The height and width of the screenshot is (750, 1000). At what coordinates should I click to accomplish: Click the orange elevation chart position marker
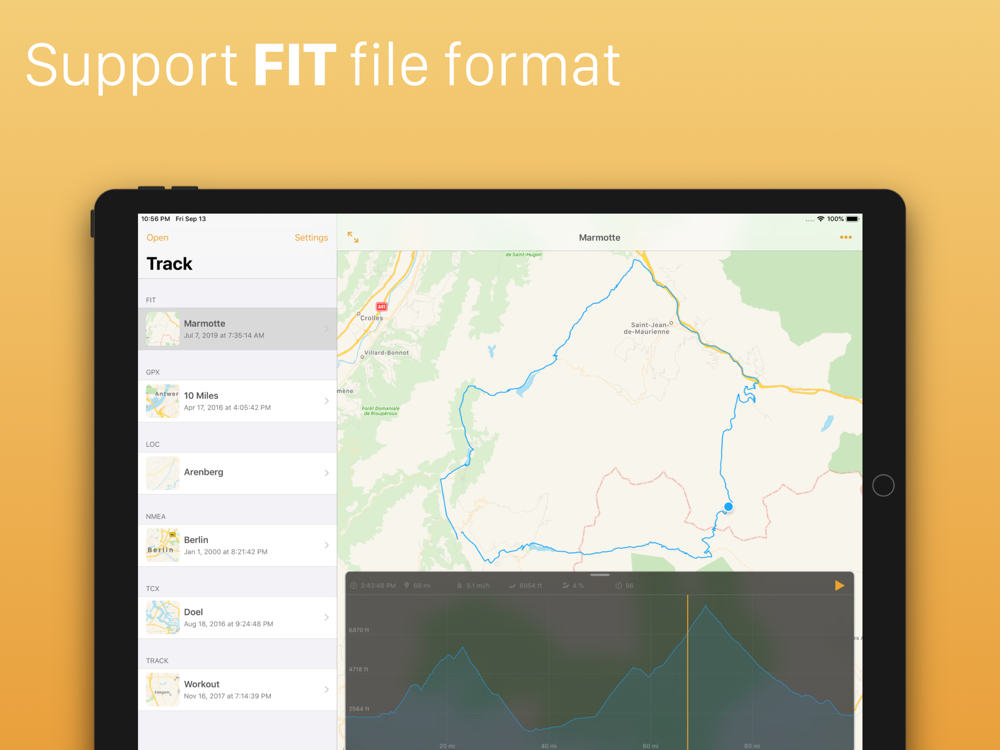click(x=688, y=672)
